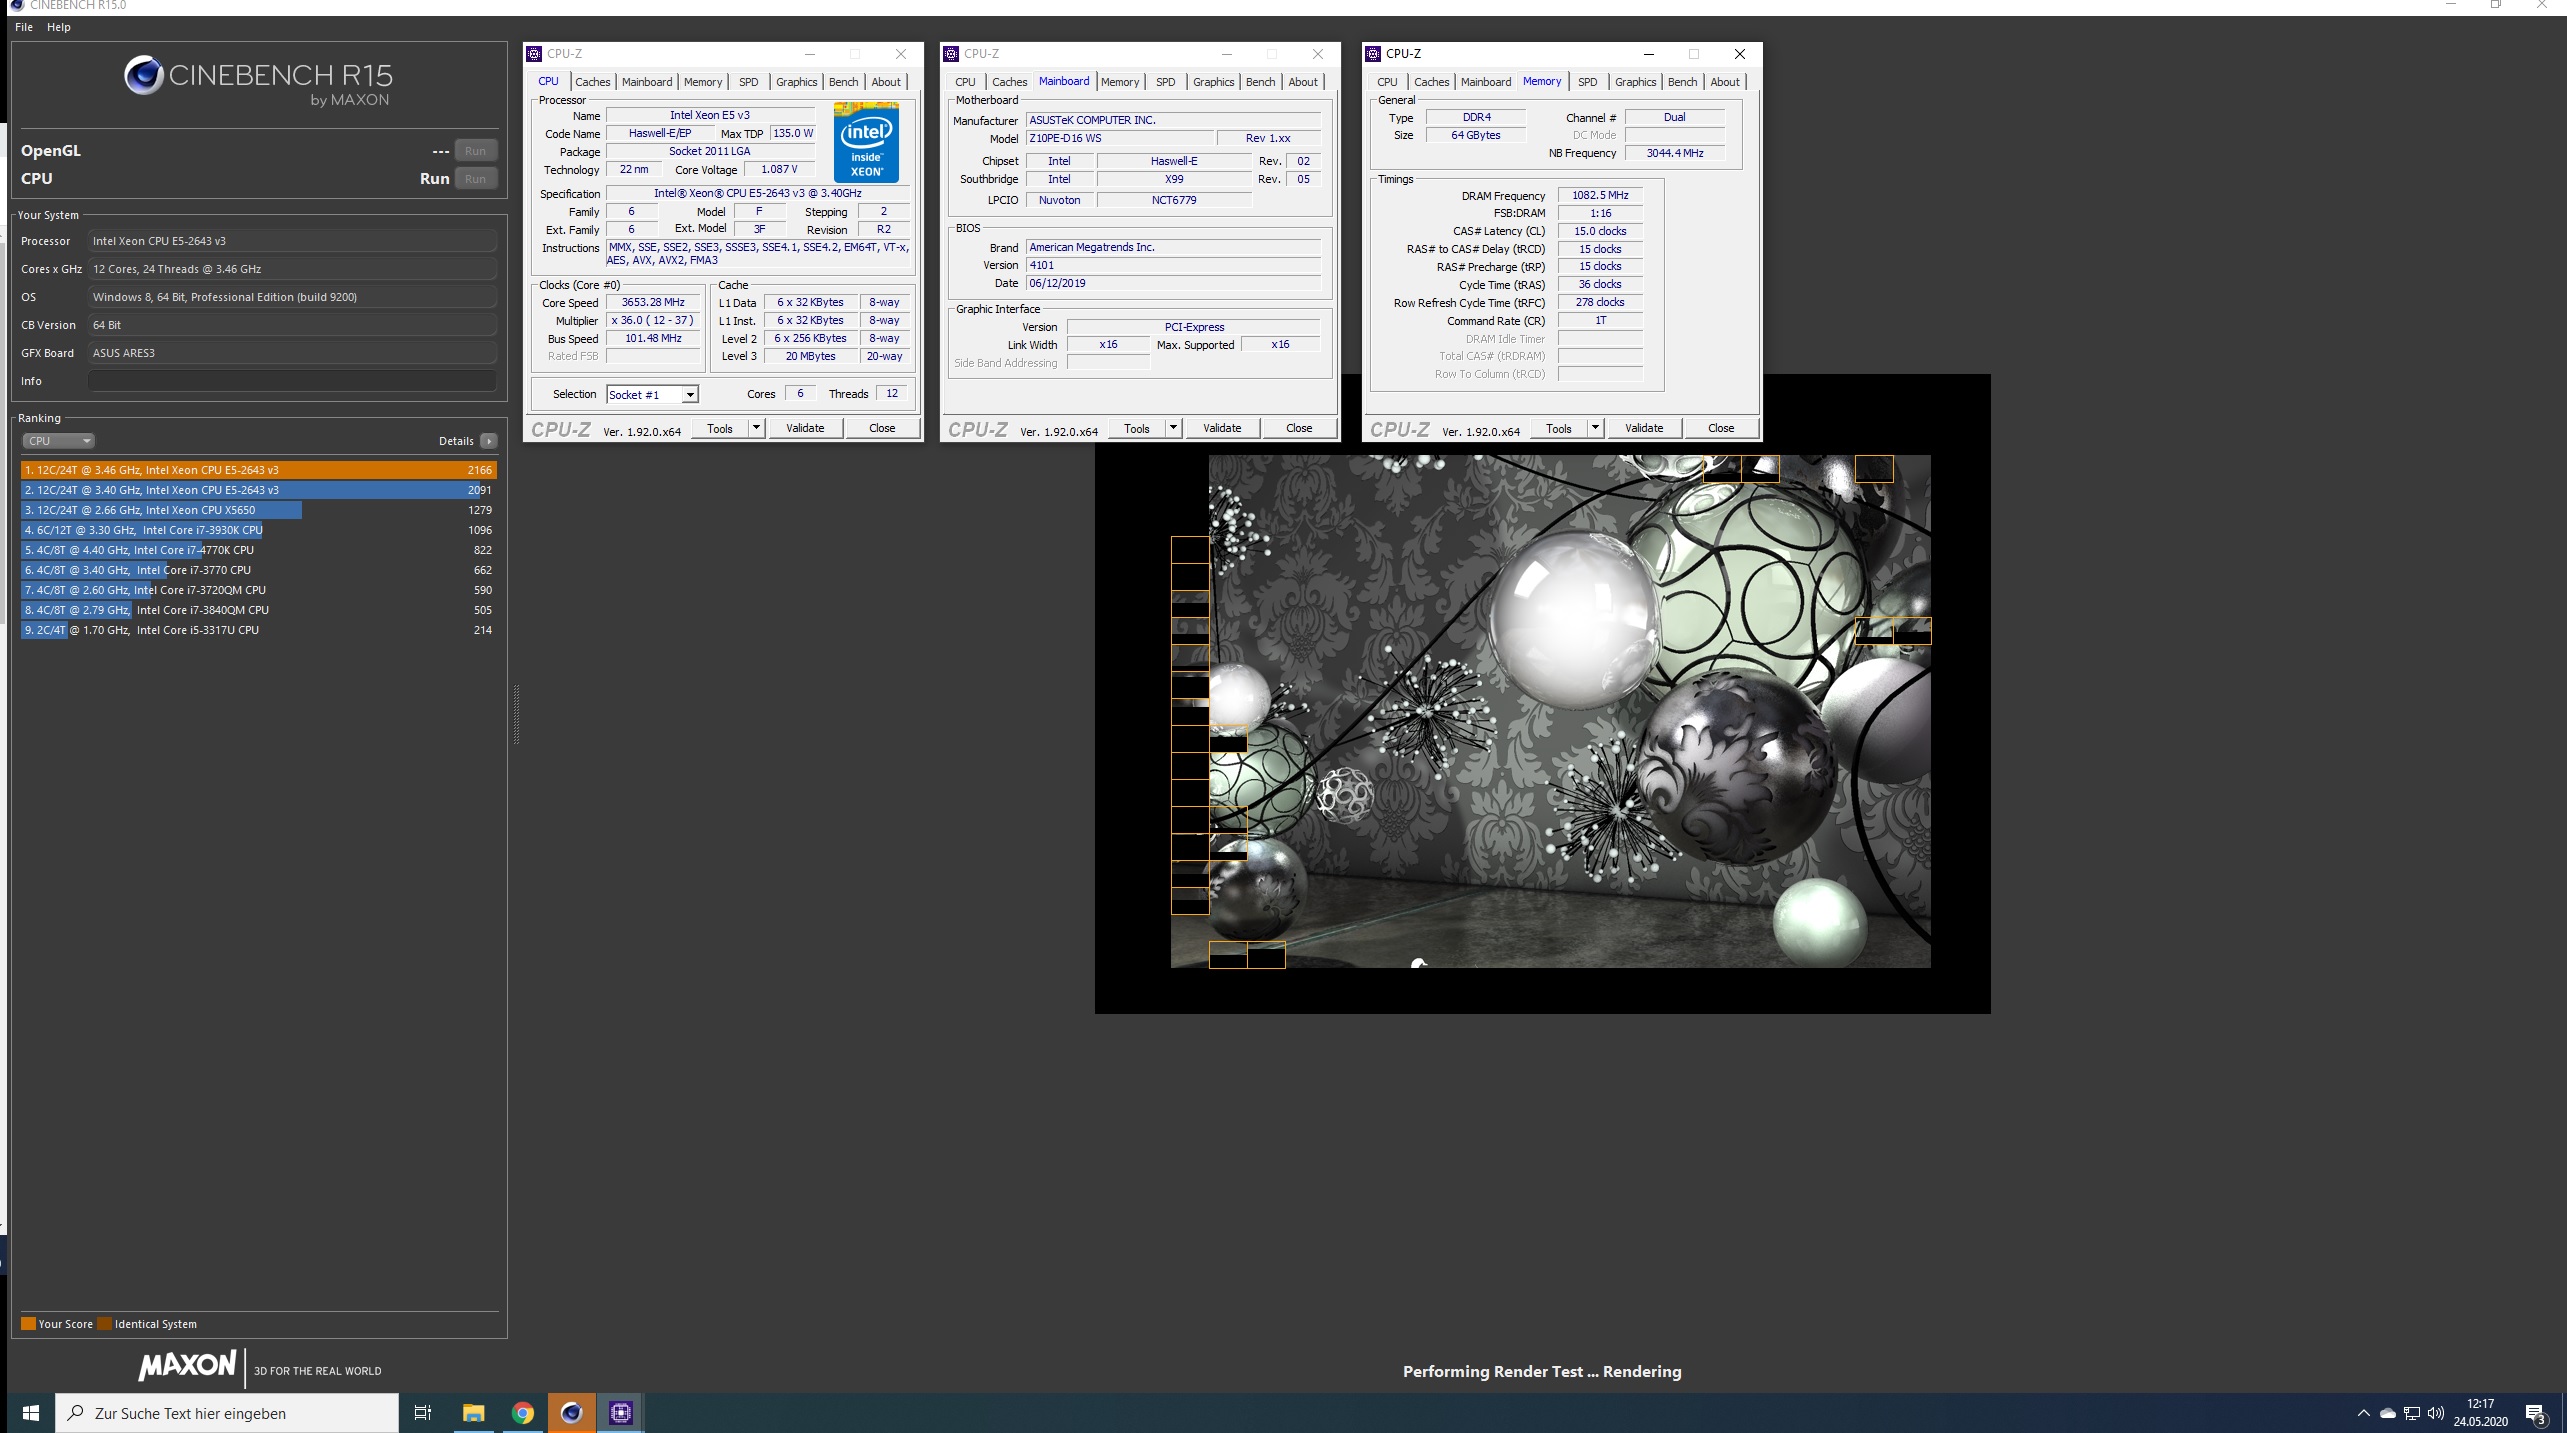Click DRAM Frequency value 1082.5 MHz
The width and height of the screenshot is (2567, 1433).
pyautogui.click(x=1600, y=196)
